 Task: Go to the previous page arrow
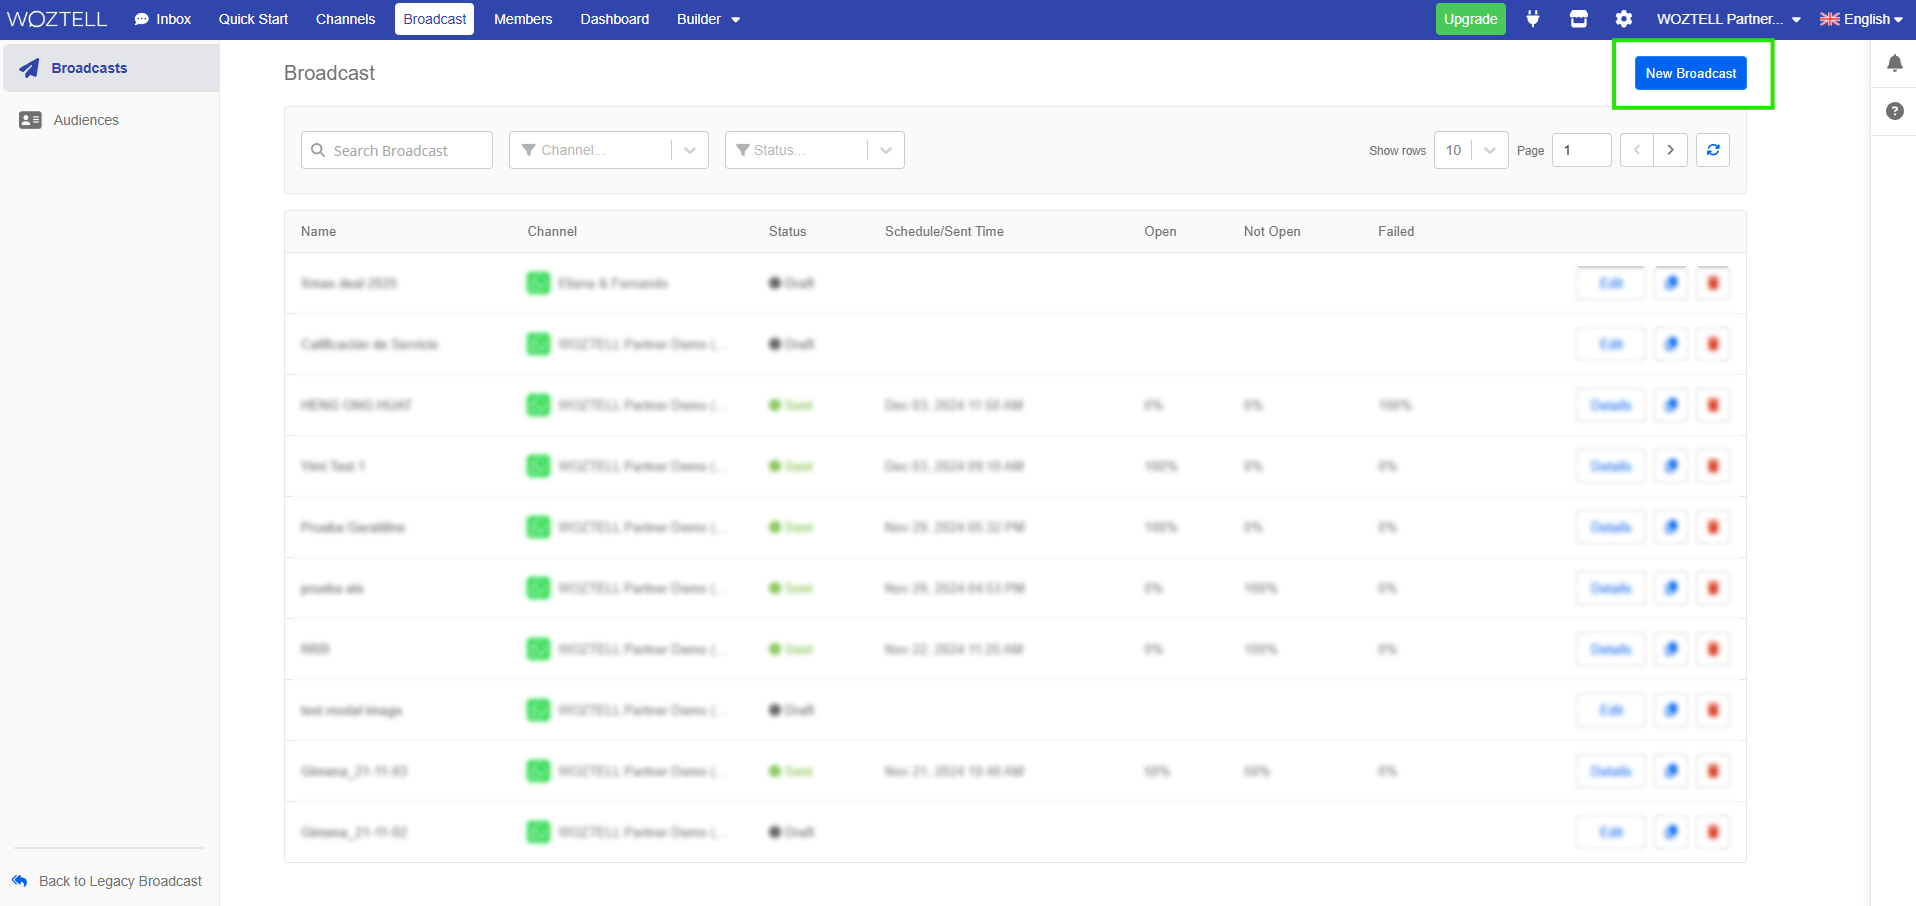1637,150
